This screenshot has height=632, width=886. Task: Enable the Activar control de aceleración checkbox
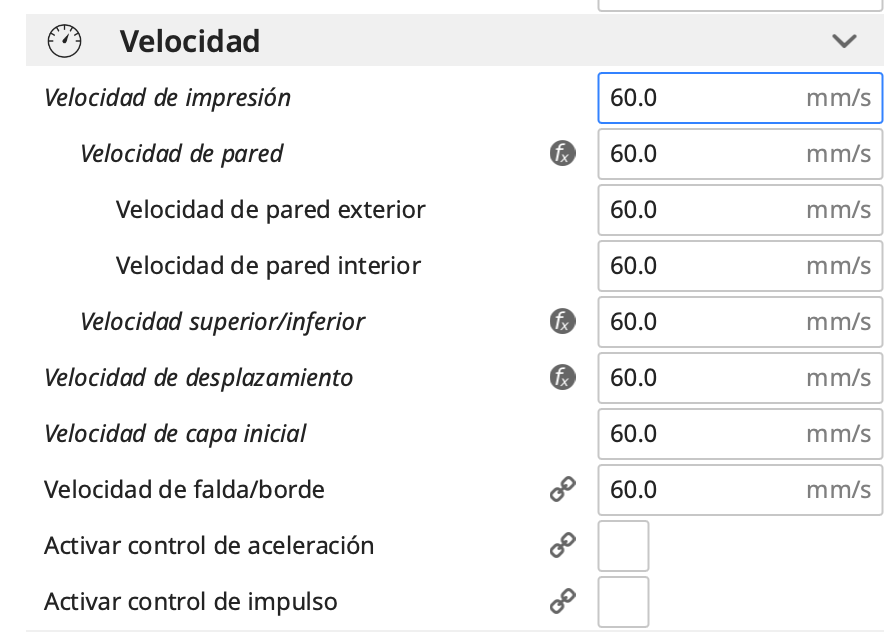point(623,546)
